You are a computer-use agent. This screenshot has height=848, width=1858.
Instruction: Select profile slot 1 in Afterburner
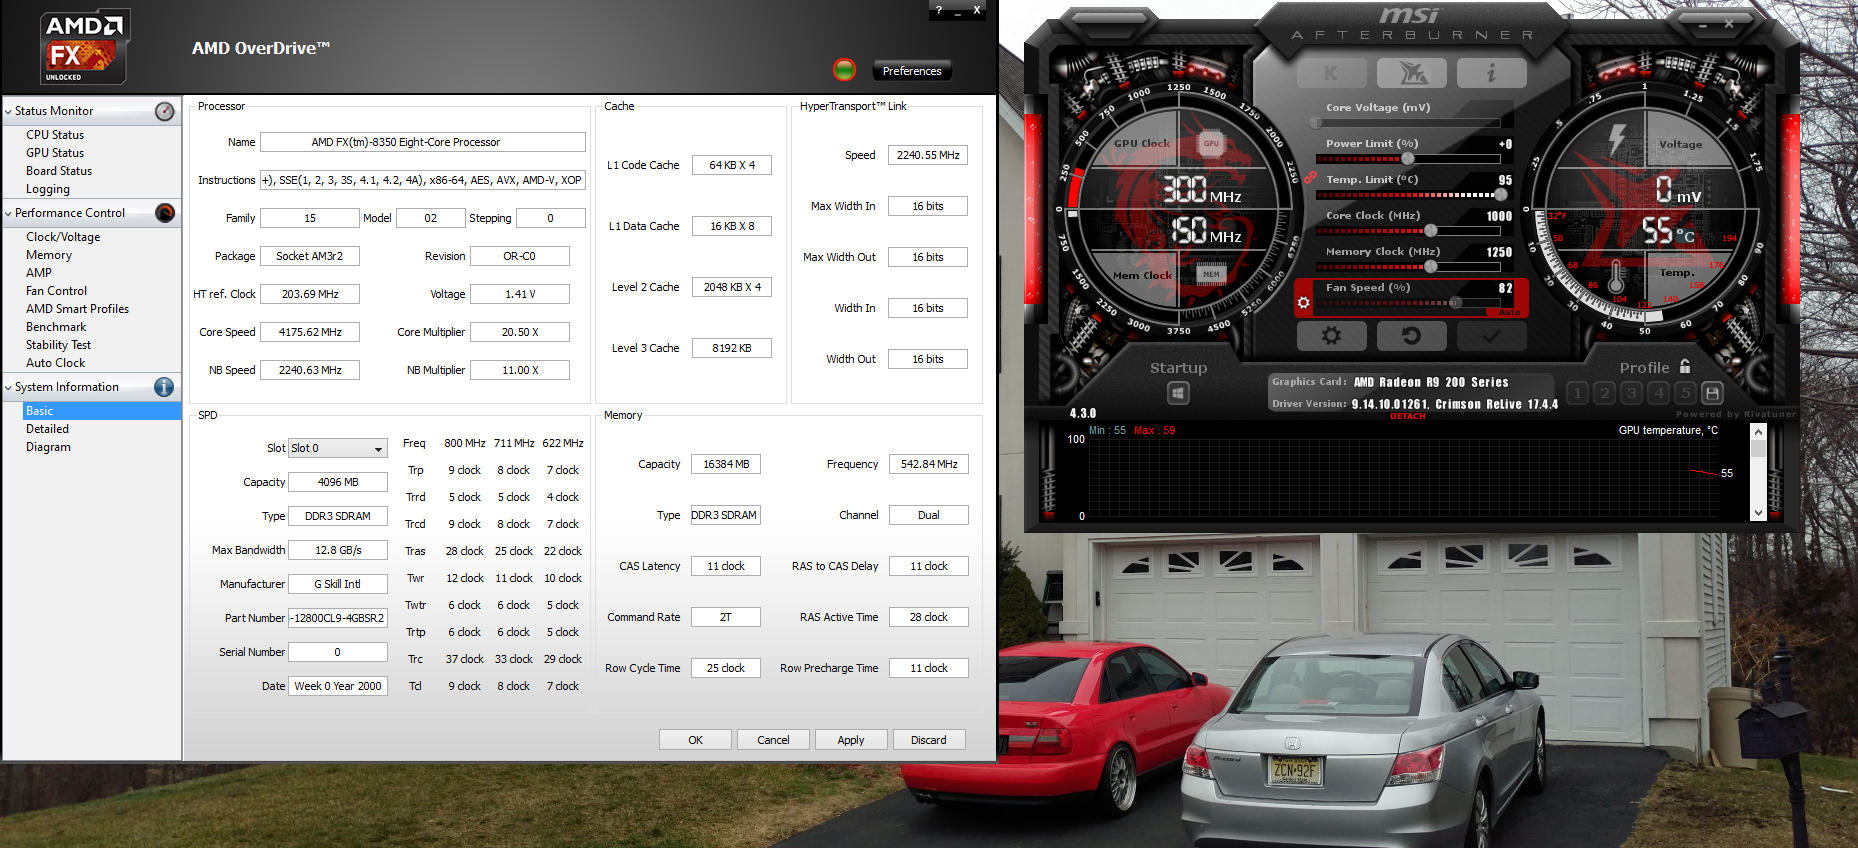(x=1578, y=393)
